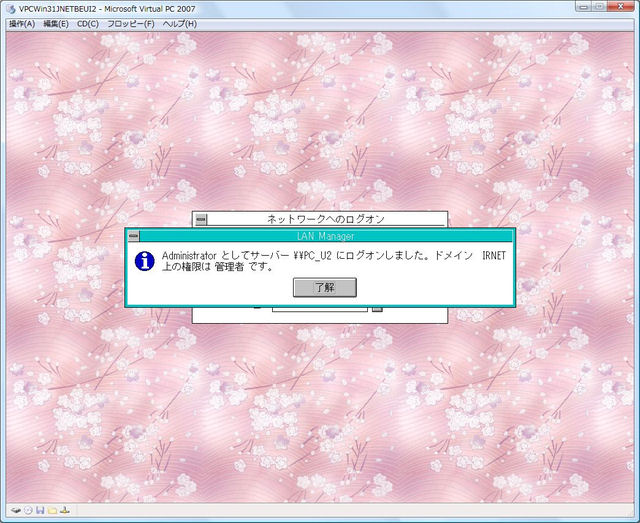
Task: Click the blue information icon in dialog
Action: click(x=144, y=261)
